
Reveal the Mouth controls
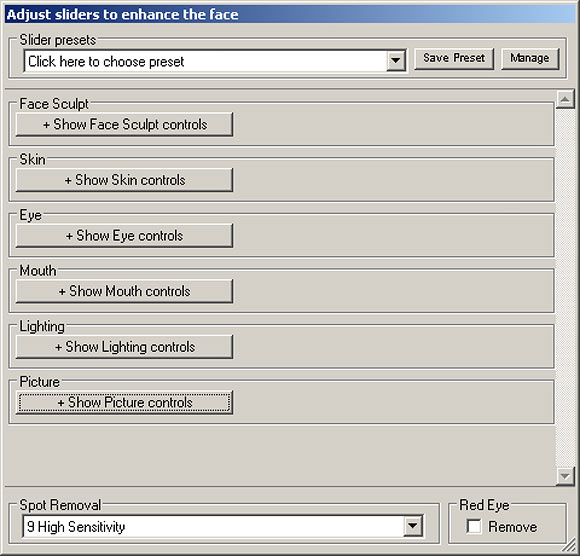point(124,291)
